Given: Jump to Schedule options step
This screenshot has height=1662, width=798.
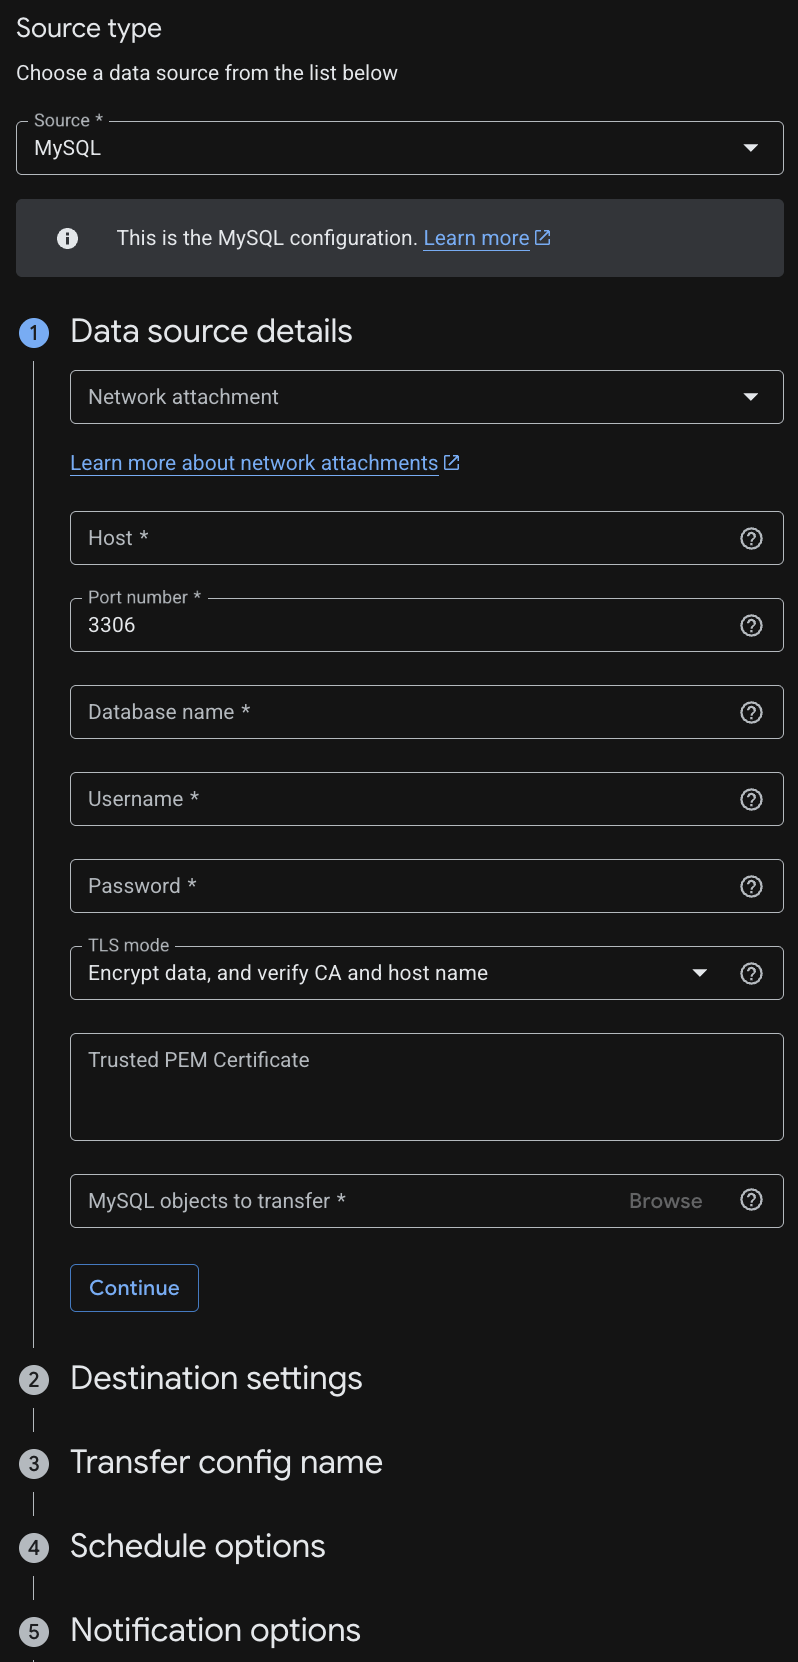Looking at the screenshot, I should click(x=197, y=1546).
